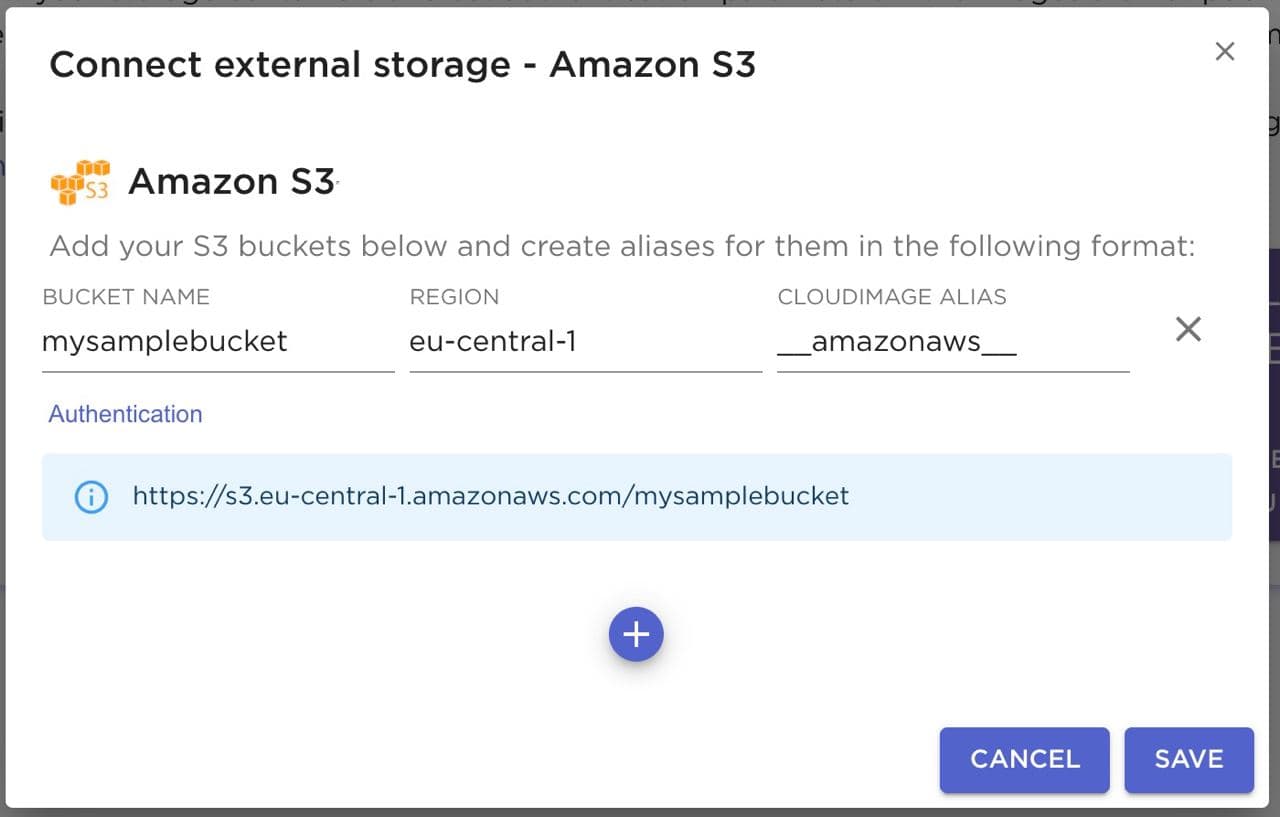Close the Connect external storage dialog

pos(1224,52)
